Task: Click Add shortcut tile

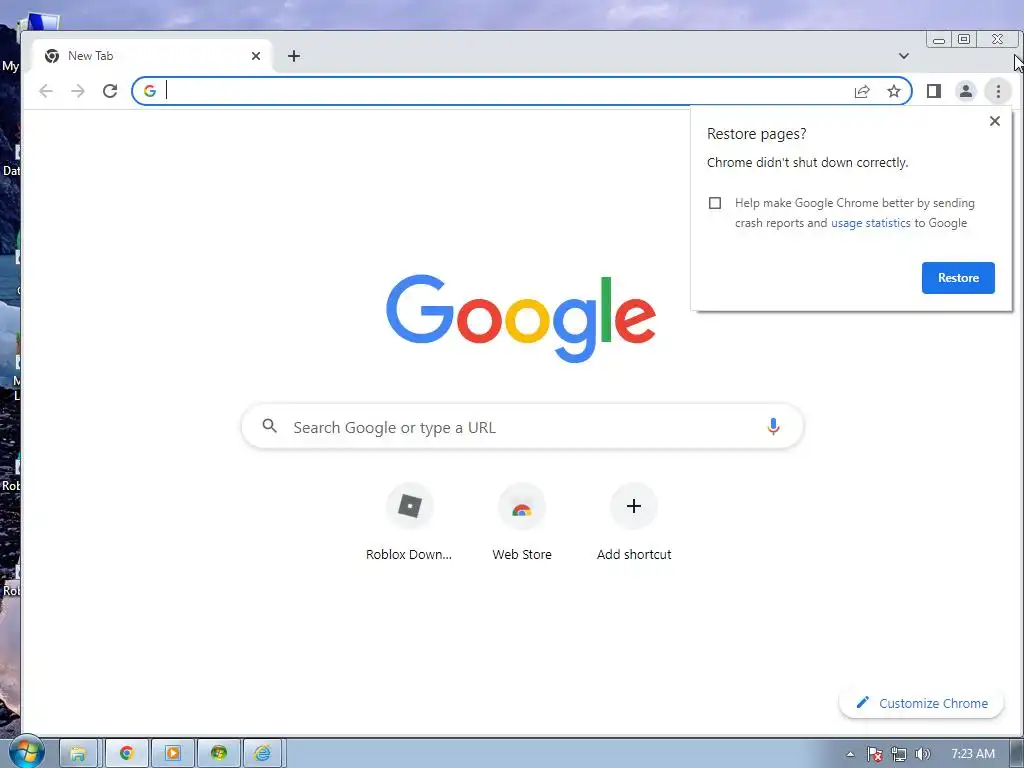Action: (x=633, y=522)
